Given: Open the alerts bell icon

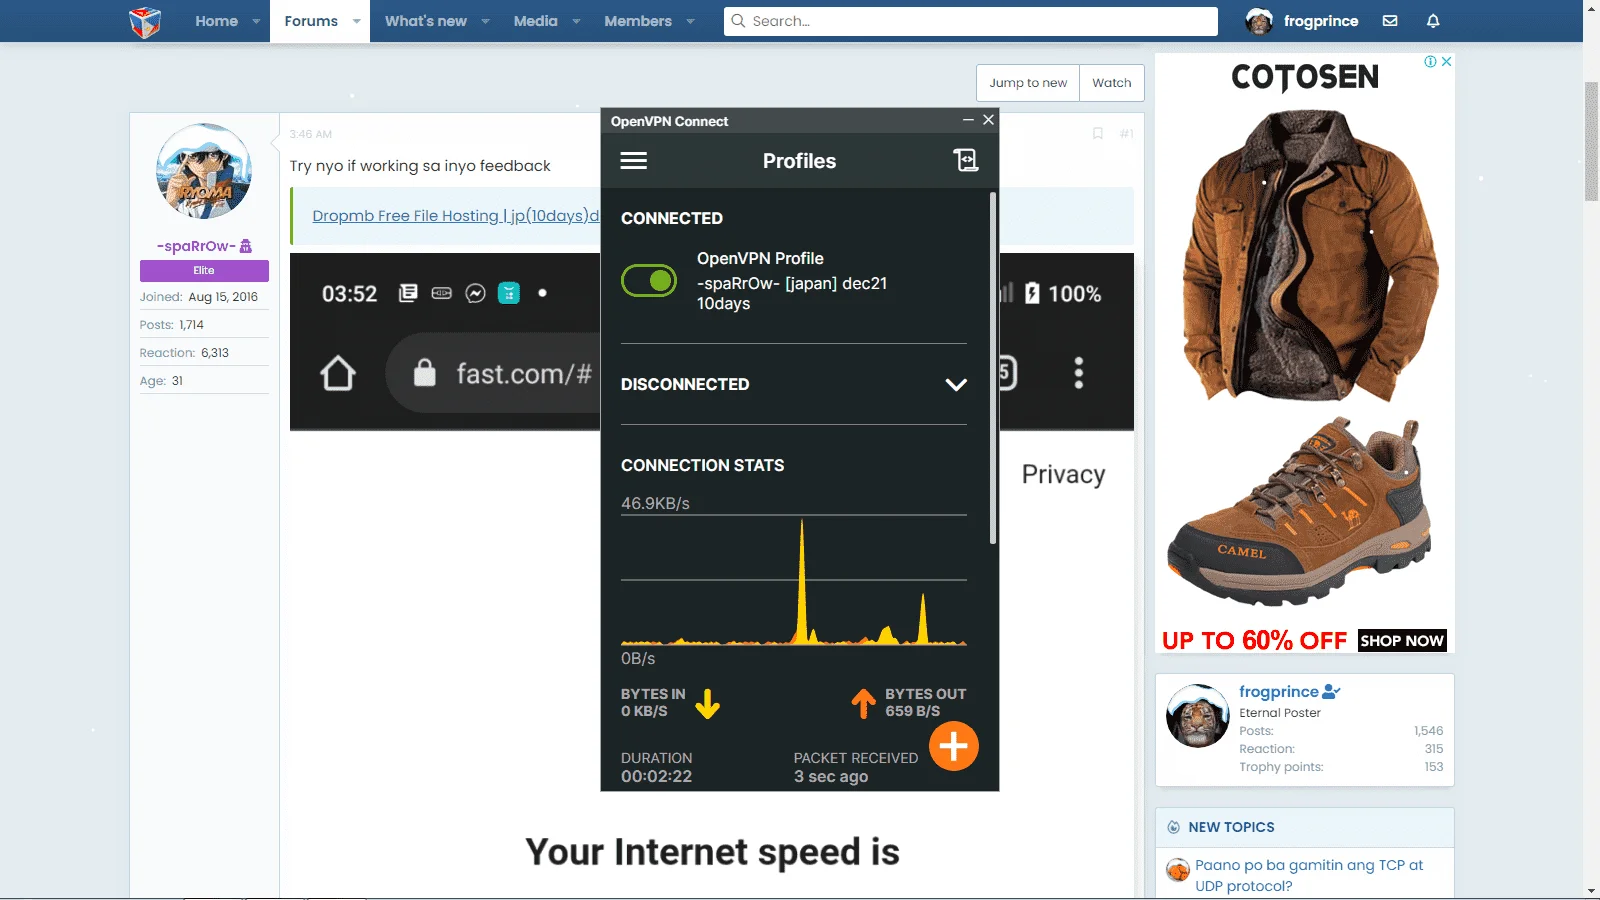Looking at the screenshot, I should [1433, 21].
